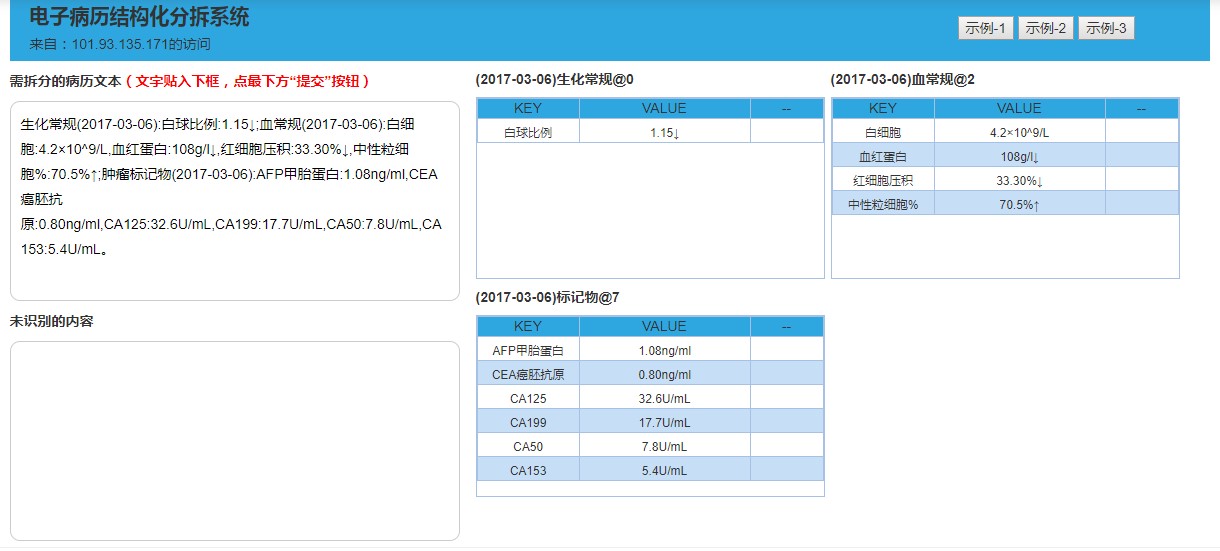
Task: Select the 33.30%↓ value for 红细胞压积
Action: coord(1019,181)
